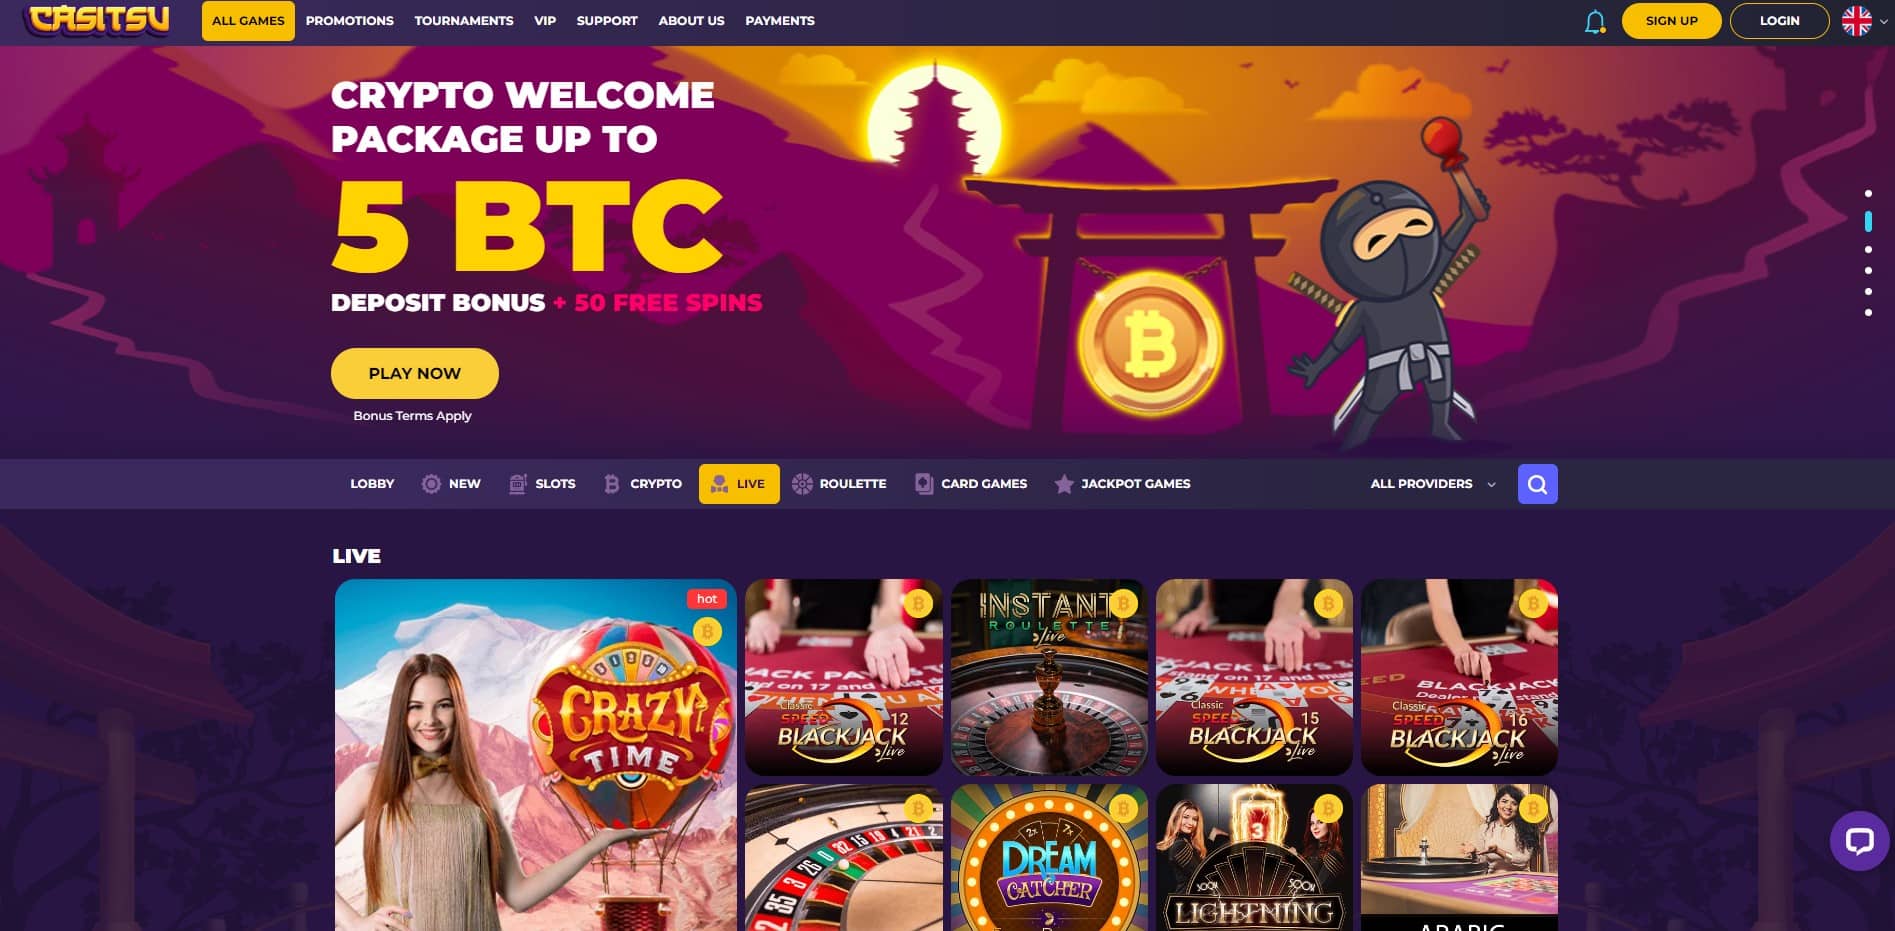
Task: Open the Tournaments menu item
Action: click(464, 21)
